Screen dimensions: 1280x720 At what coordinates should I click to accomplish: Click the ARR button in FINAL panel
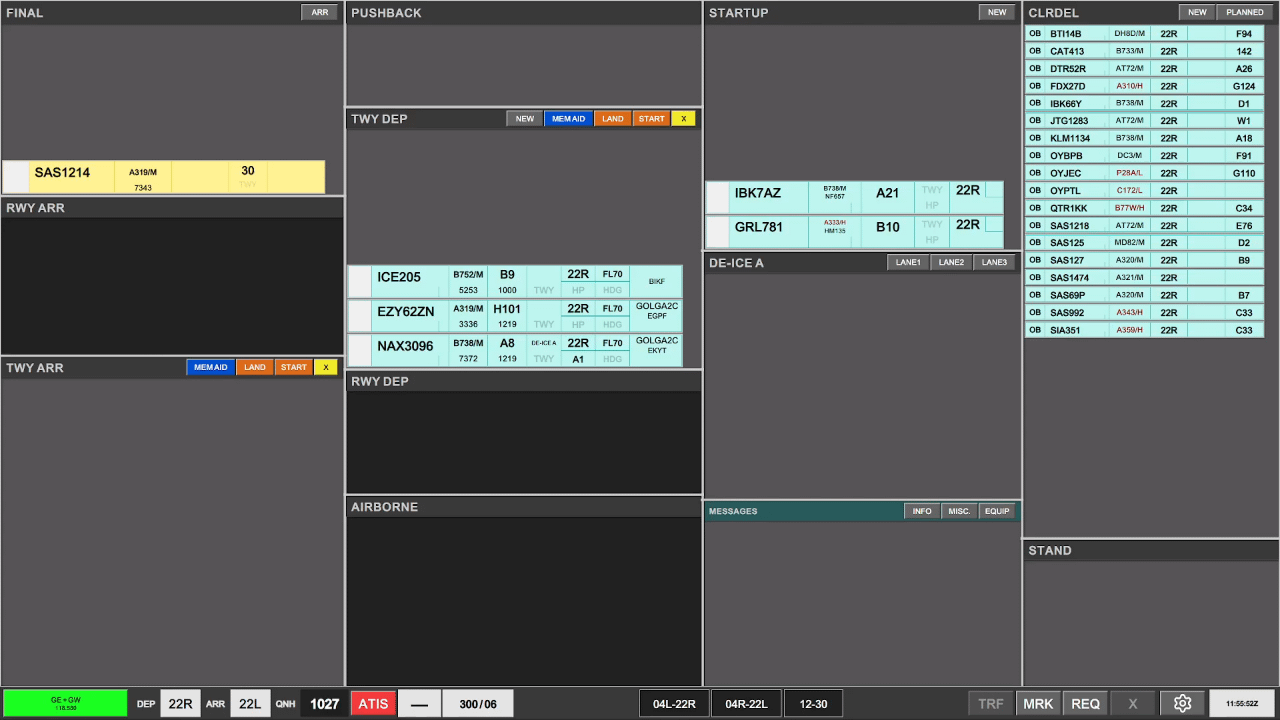click(320, 13)
